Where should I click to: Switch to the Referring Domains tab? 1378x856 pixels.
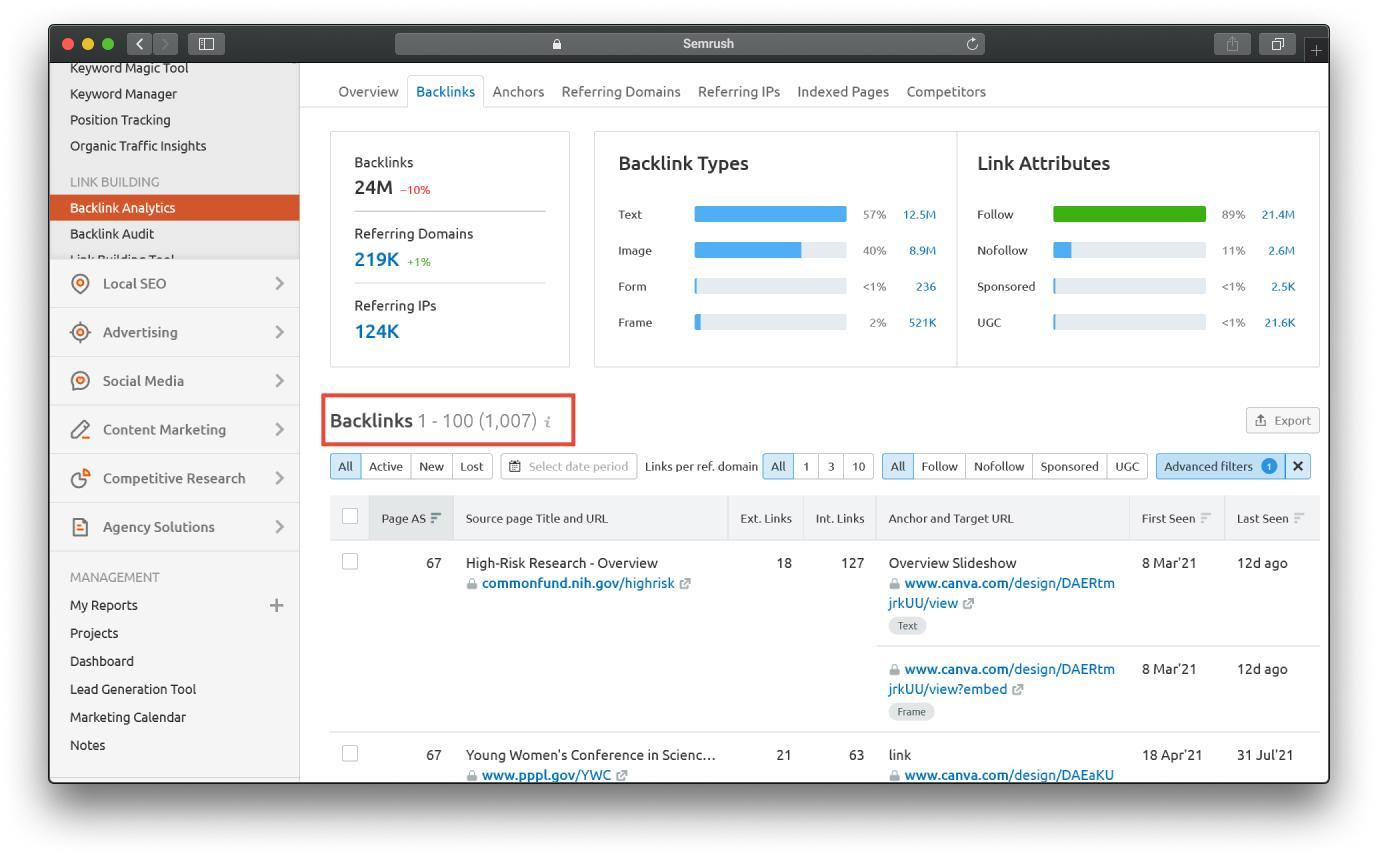(x=621, y=91)
